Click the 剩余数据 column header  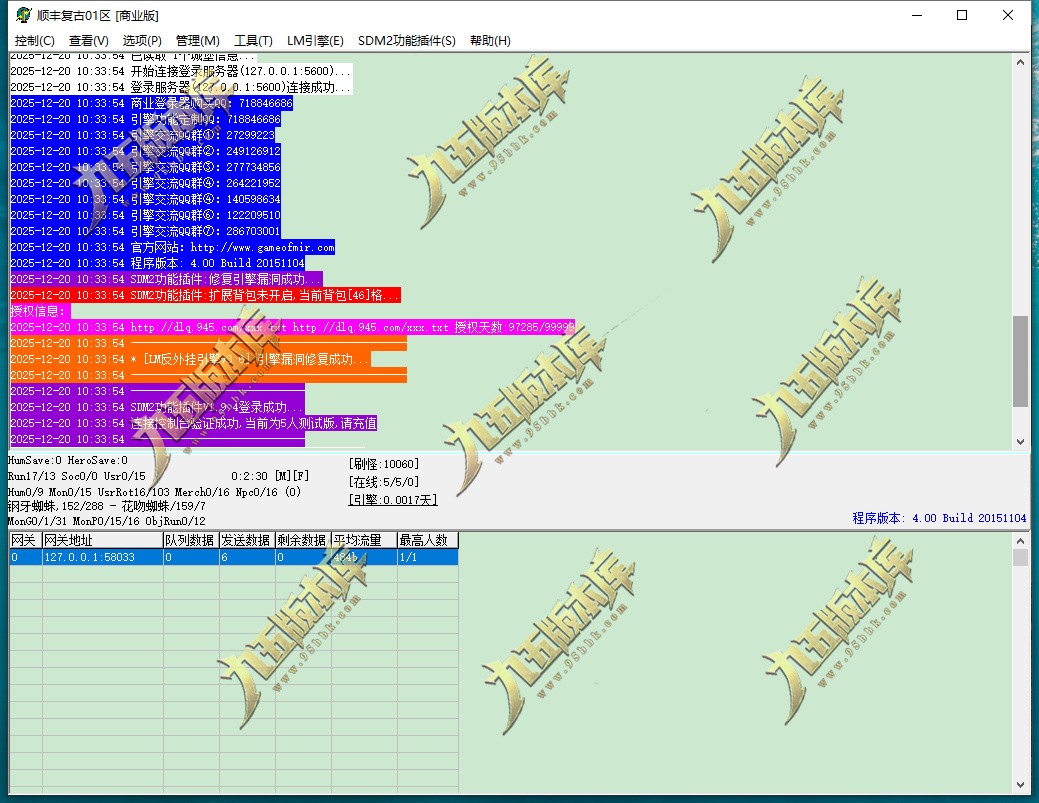point(303,540)
